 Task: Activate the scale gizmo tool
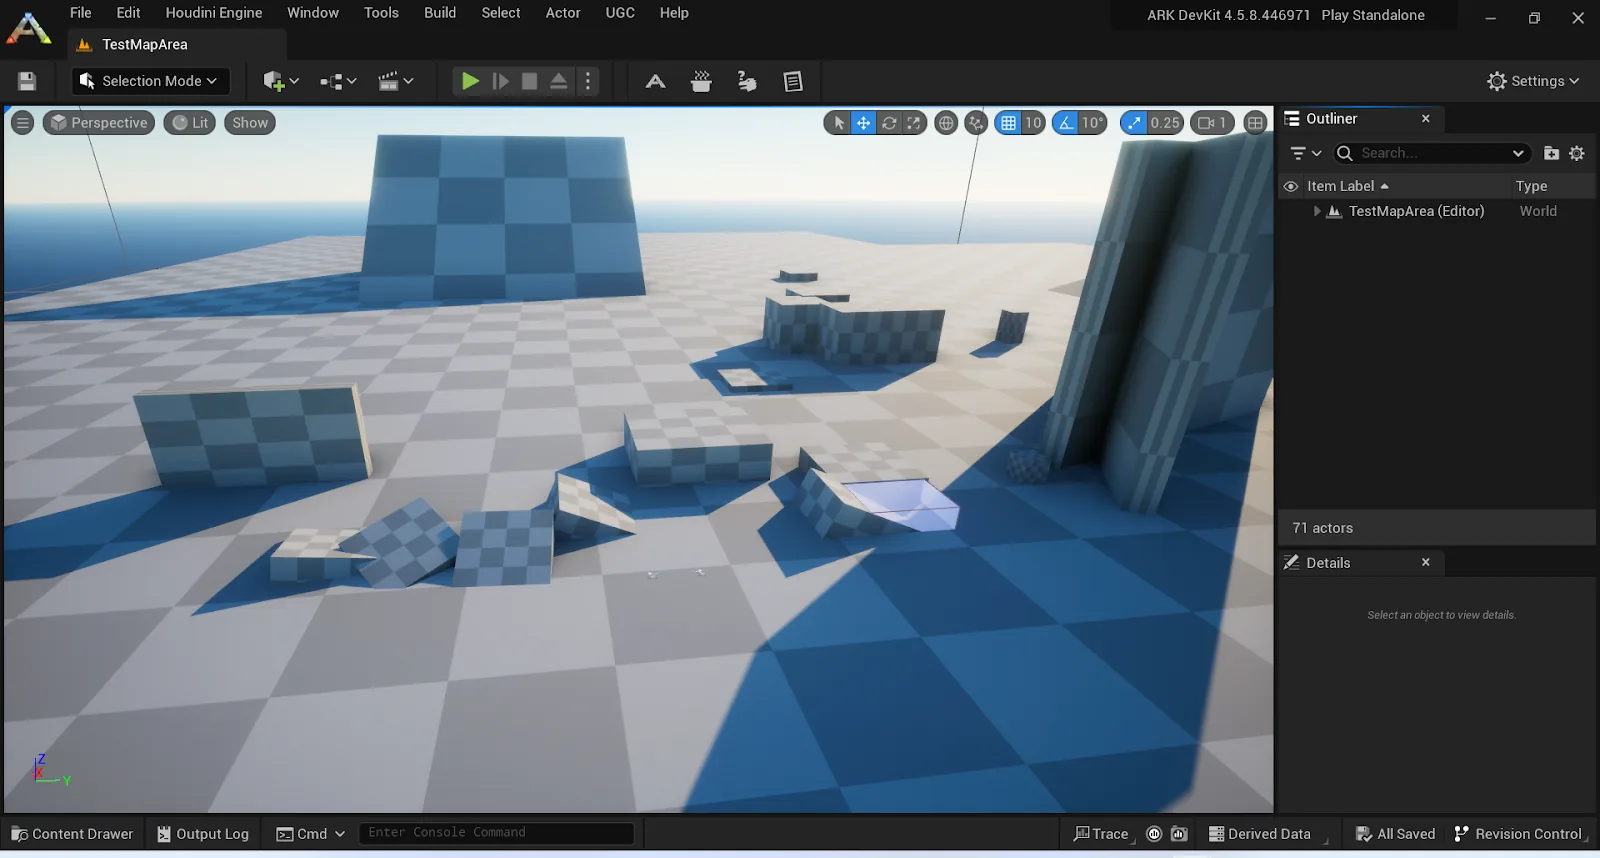[914, 123]
